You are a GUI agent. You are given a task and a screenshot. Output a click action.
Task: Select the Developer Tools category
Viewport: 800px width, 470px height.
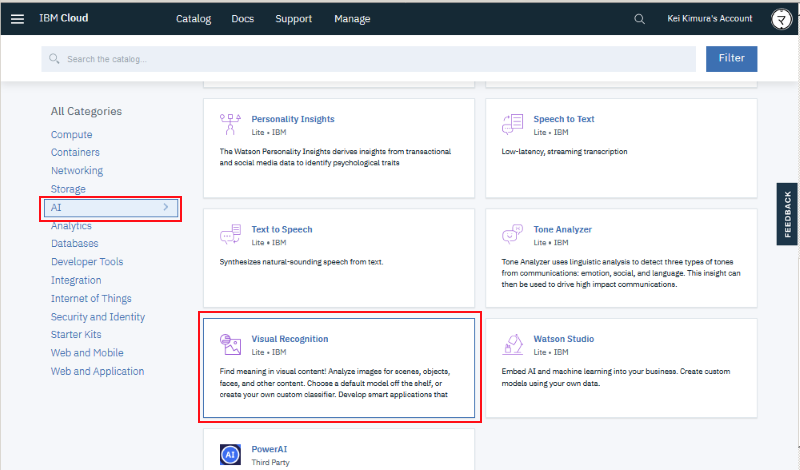pos(87,262)
